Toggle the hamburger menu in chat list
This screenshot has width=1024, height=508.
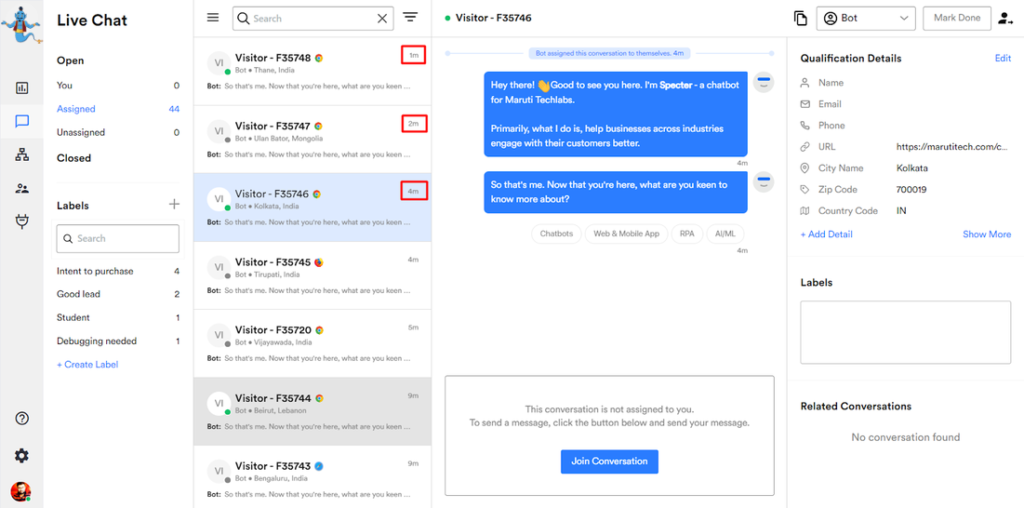point(212,18)
